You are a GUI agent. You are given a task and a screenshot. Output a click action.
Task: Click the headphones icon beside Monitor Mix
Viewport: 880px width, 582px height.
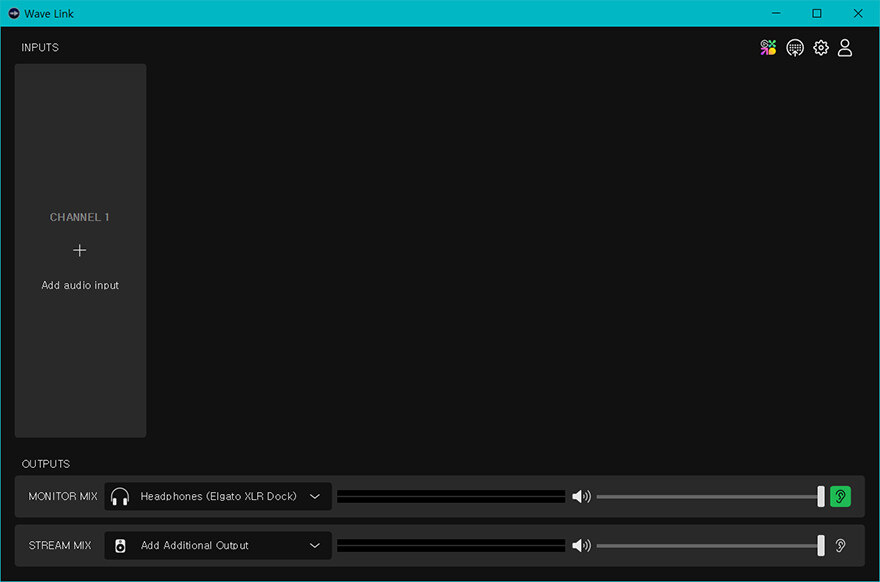(120, 496)
